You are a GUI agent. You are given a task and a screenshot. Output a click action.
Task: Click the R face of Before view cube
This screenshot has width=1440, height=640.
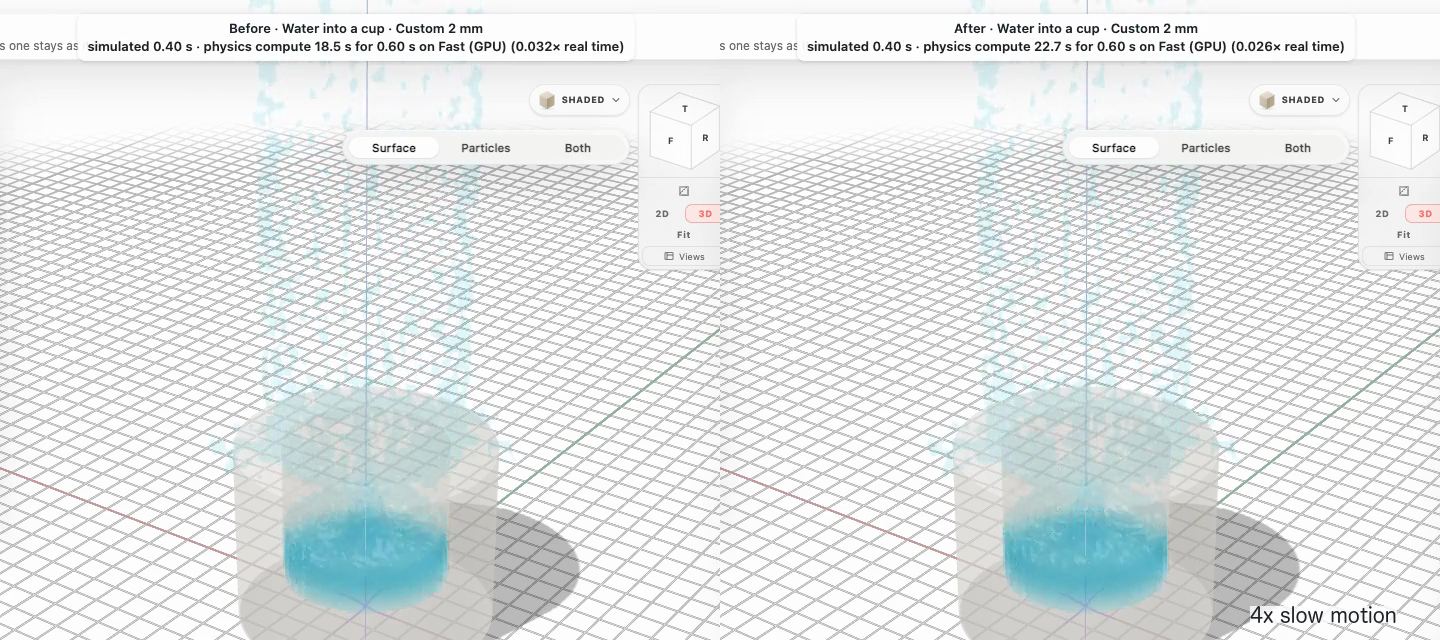[x=705, y=138]
